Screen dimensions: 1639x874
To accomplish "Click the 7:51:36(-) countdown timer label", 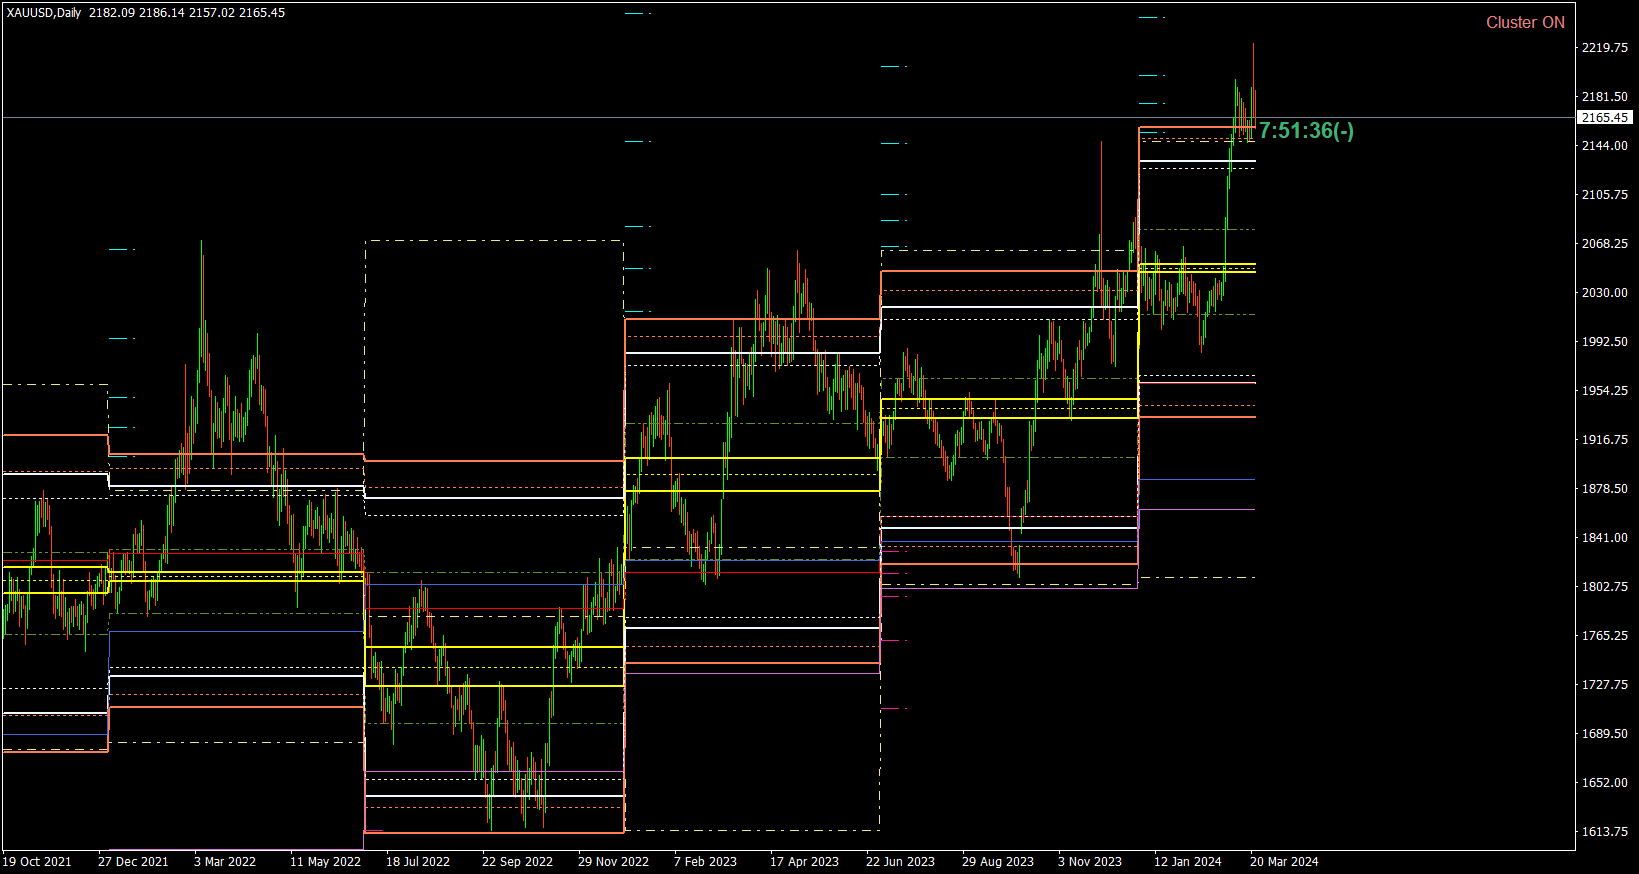I will point(1306,131).
